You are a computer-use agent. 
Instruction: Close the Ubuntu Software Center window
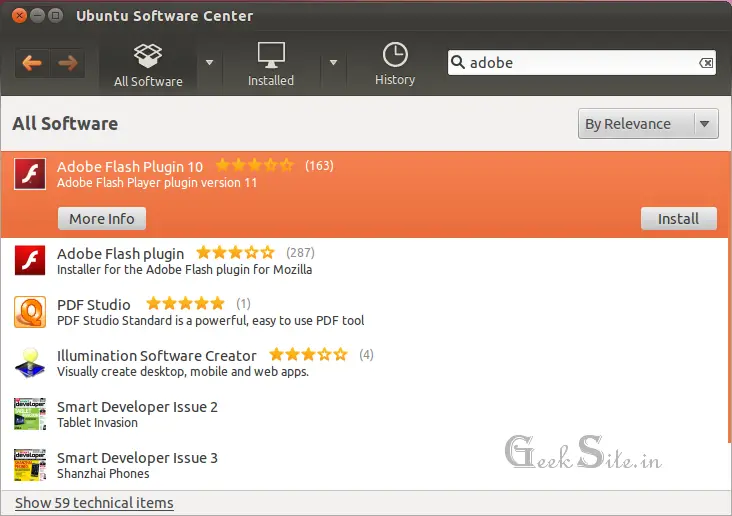[x=19, y=16]
